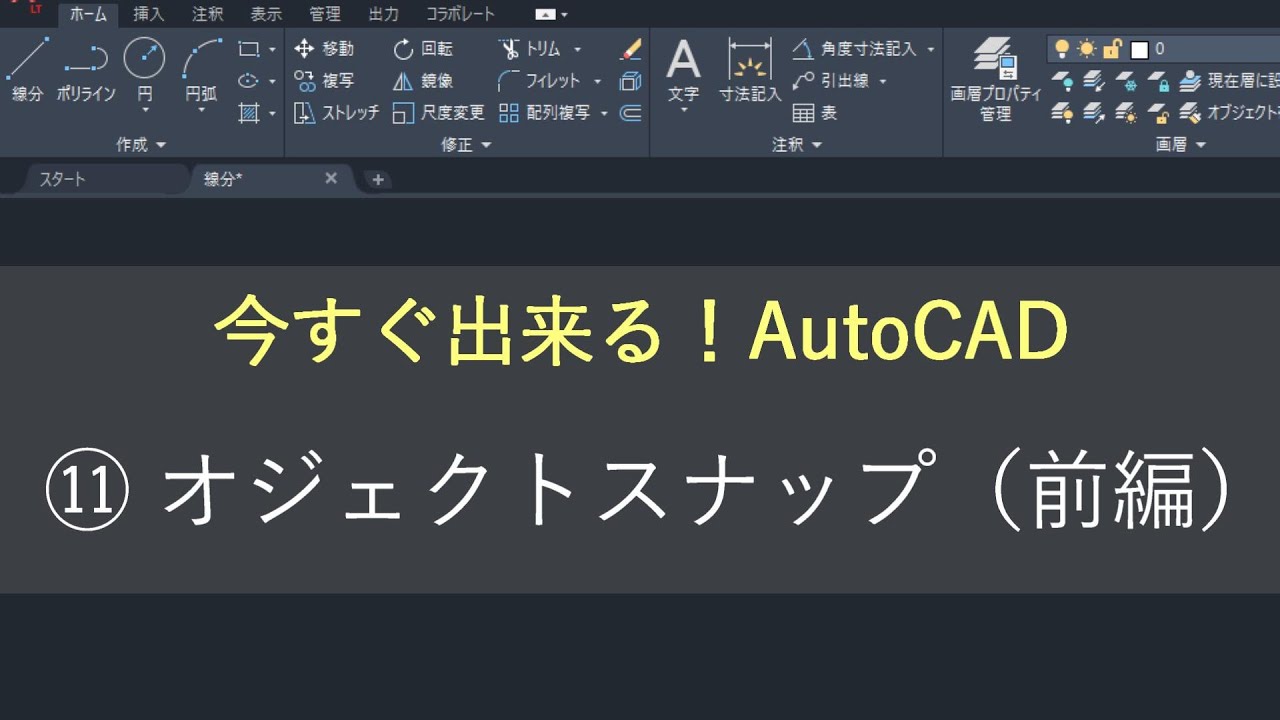Open the 注釈 ribbon tab
1280x720 pixels.
click(208, 14)
